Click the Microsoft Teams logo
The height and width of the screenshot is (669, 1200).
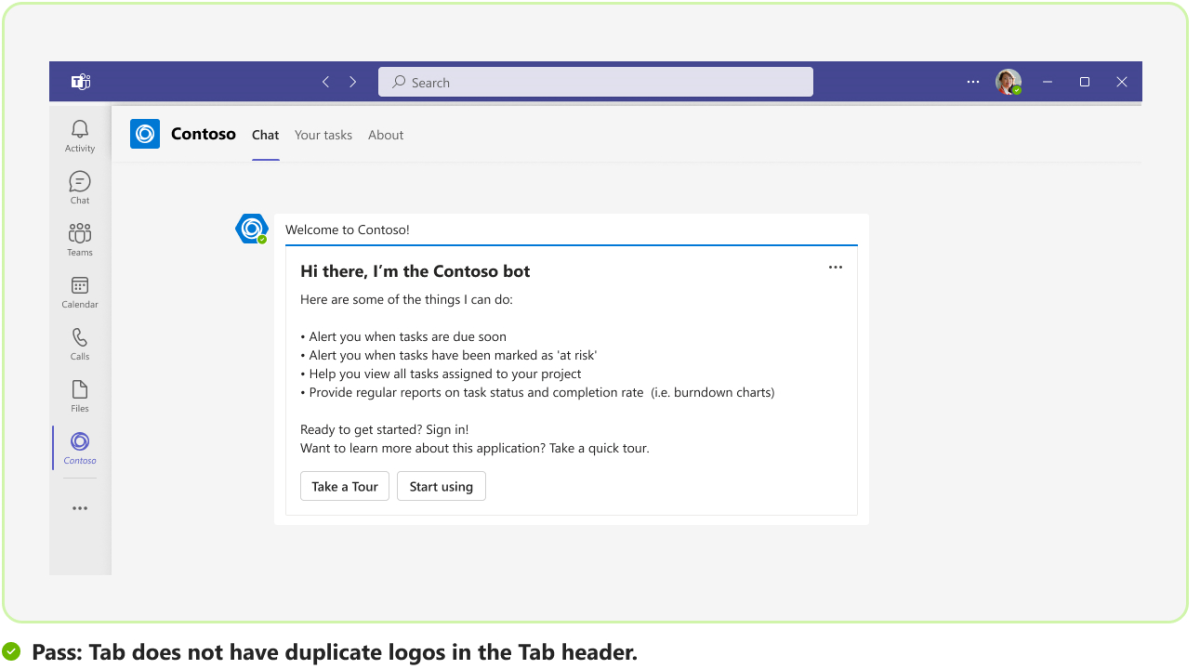click(x=80, y=82)
